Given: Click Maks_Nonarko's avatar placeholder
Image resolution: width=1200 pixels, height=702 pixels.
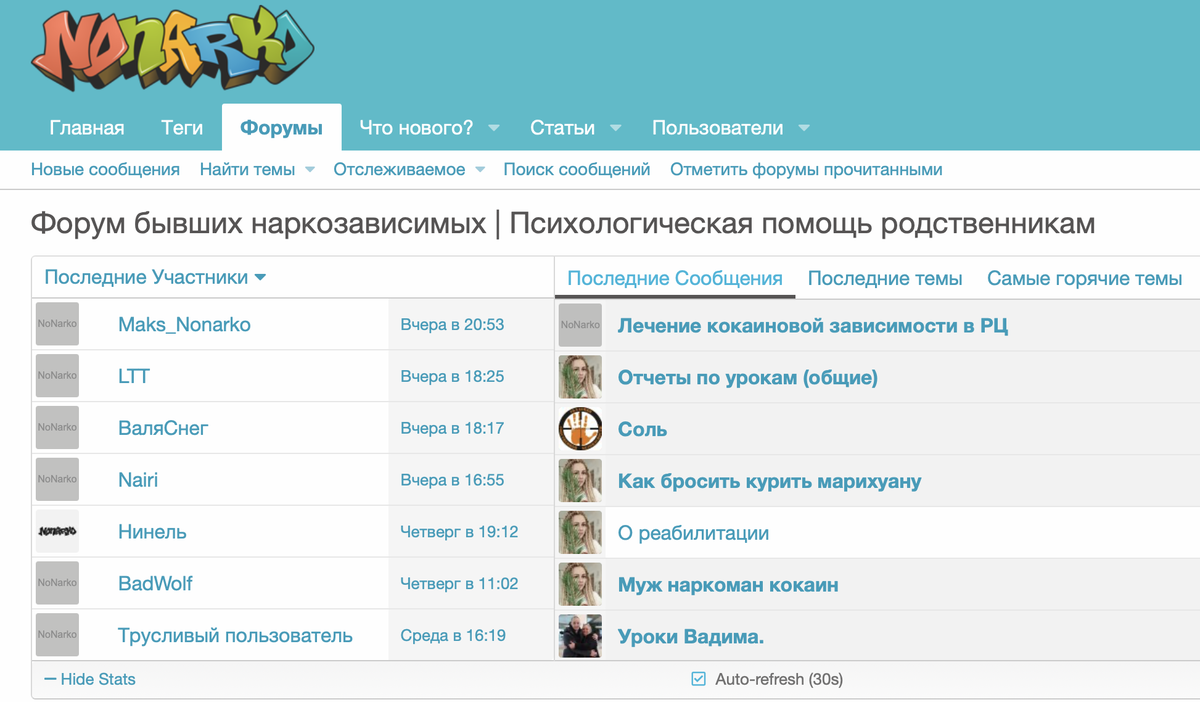Looking at the screenshot, I should tap(56, 324).
